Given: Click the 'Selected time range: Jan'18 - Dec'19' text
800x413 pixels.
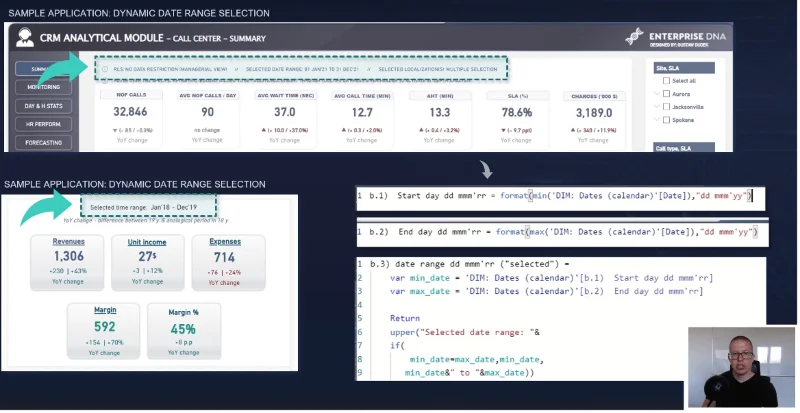Looking at the screenshot, I should (143, 207).
